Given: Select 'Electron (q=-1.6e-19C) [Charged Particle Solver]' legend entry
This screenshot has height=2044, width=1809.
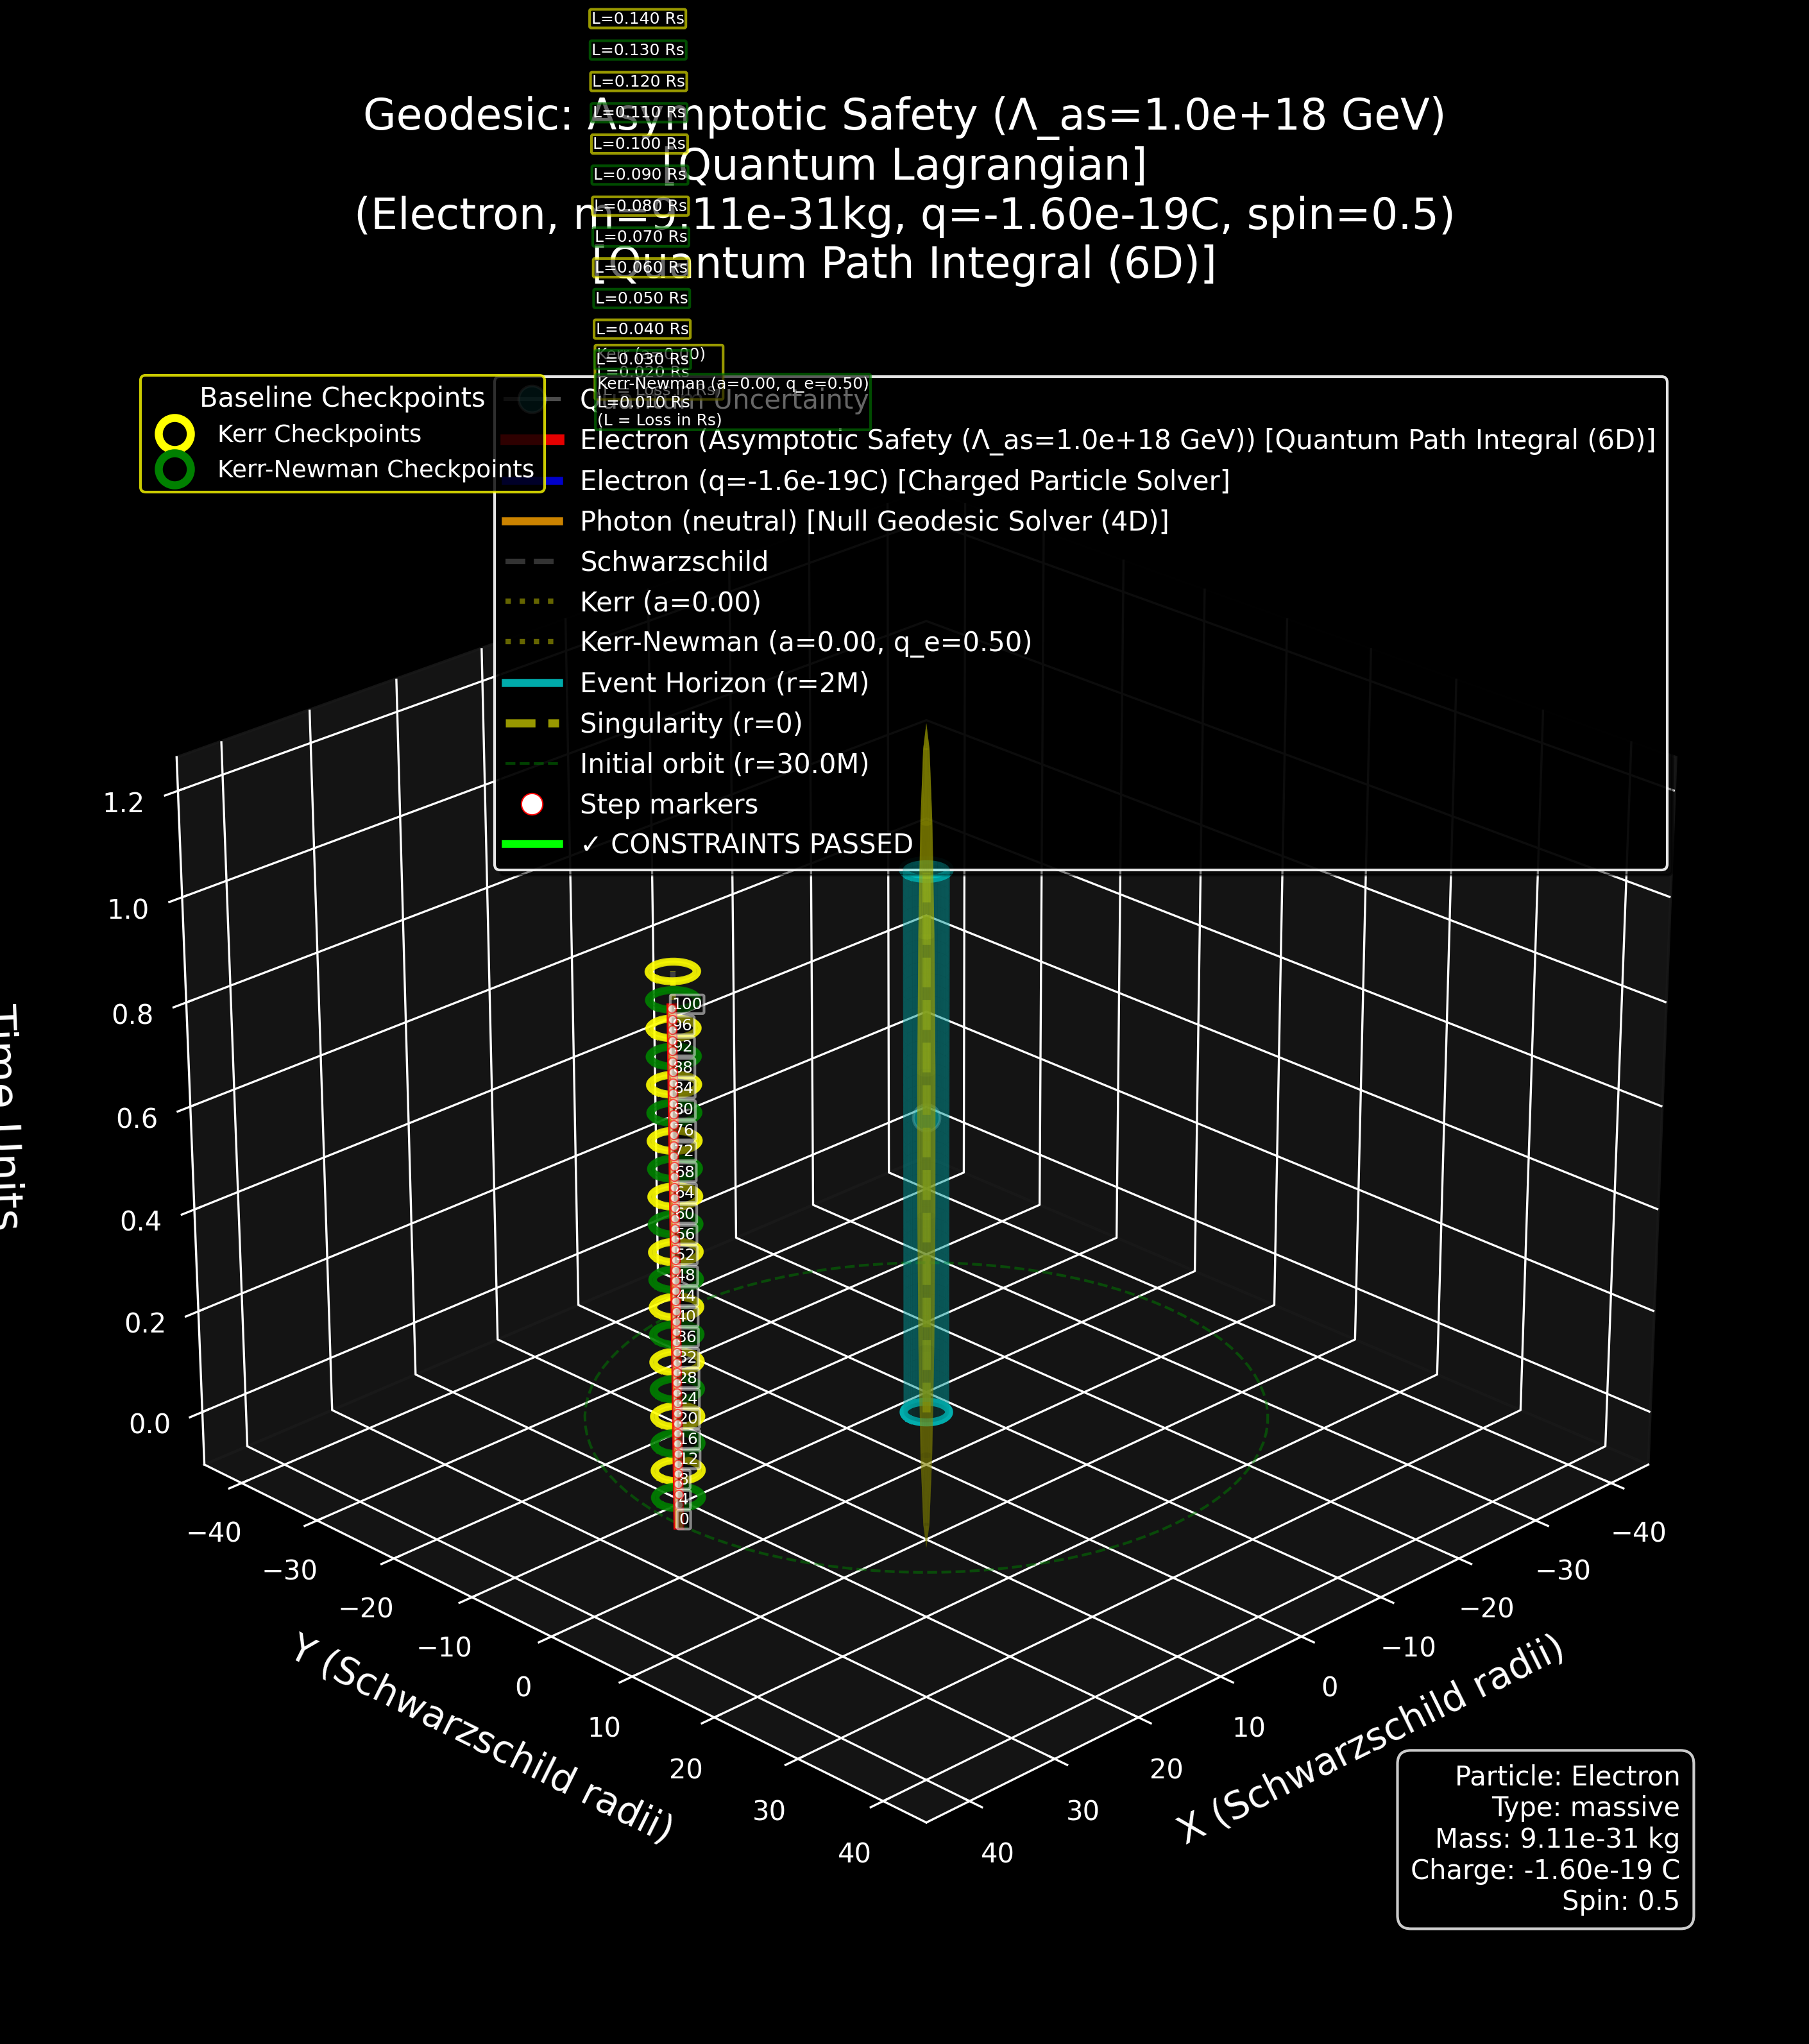Looking at the screenshot, I should [905, 481].
